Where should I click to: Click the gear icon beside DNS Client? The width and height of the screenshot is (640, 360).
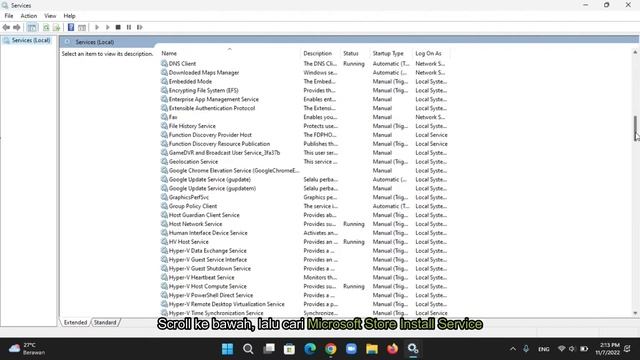point(164,64)
